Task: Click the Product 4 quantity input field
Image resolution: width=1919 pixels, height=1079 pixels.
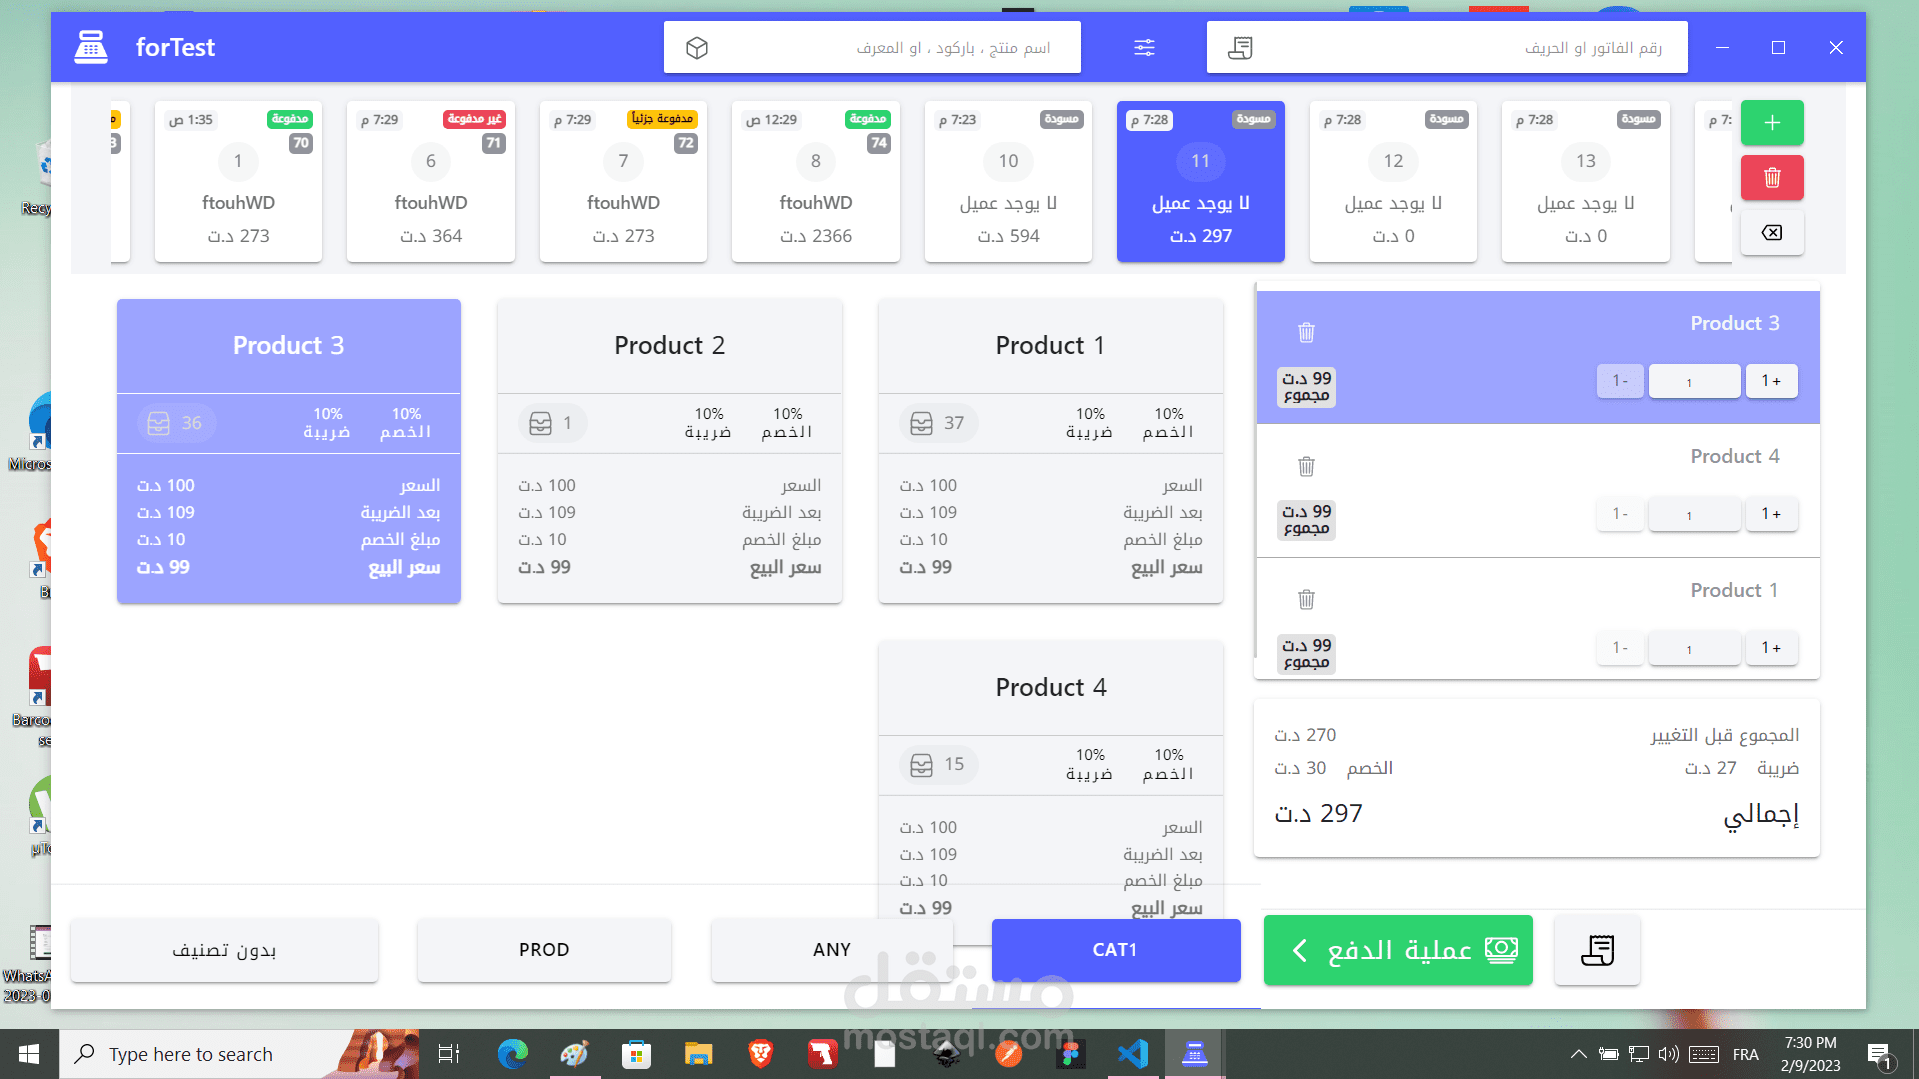Action: click(1694, 515)
